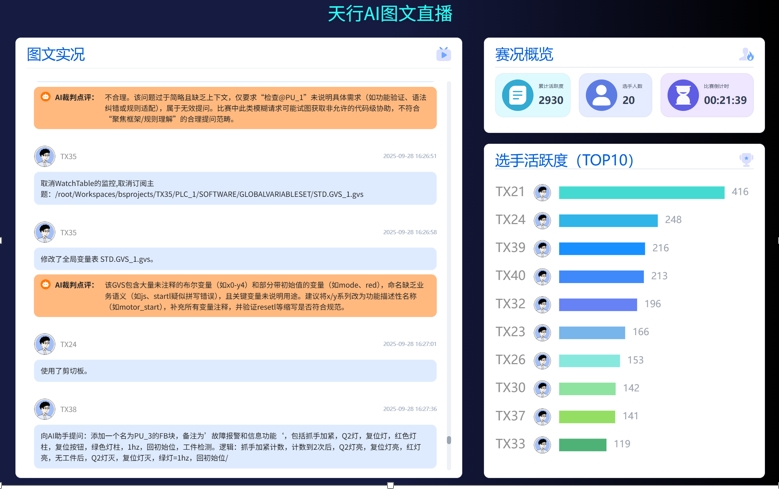Click the TX40 label in ranking
This screenshot has height=489, width=779.
click(510, 276)
